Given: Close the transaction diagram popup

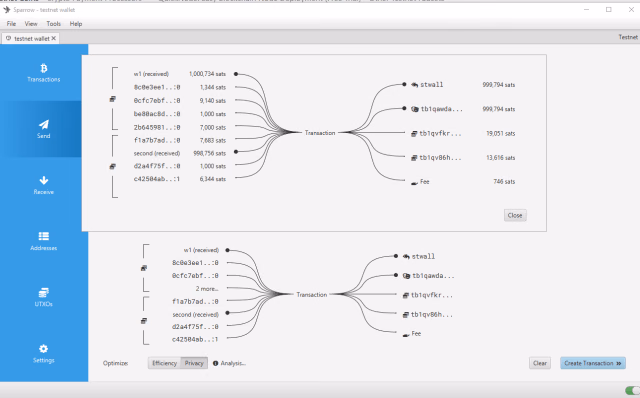Looking at the screenshot, I should [x=515, y=216].
